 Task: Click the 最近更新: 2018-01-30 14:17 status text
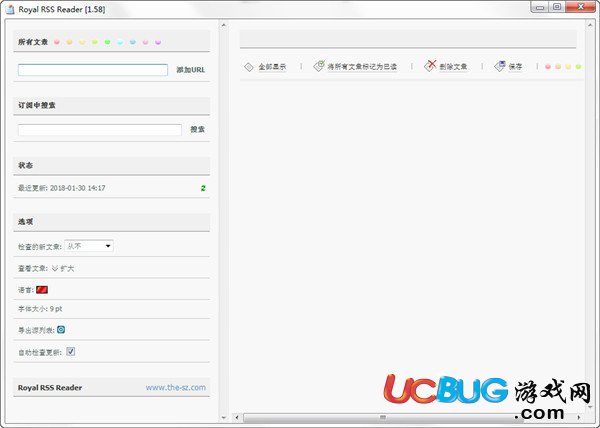[62, 188]
